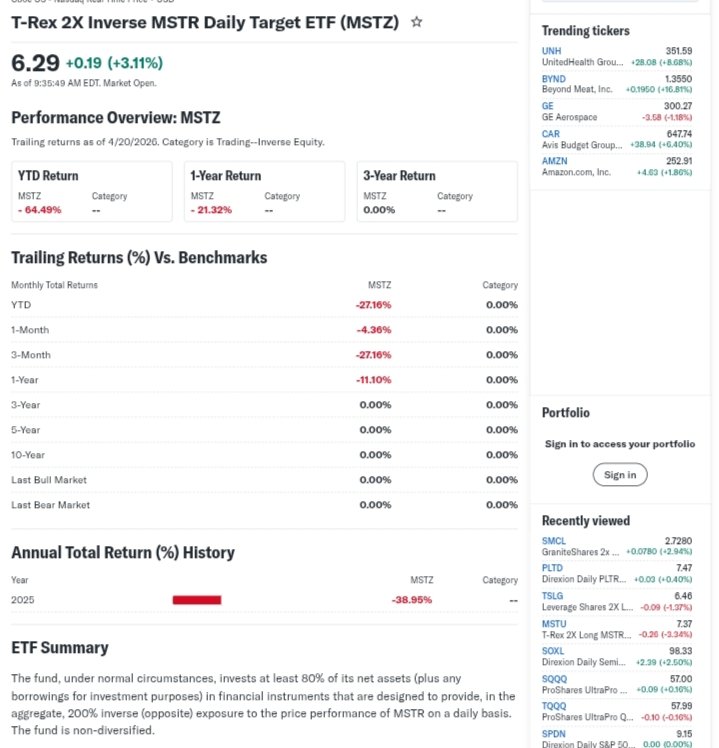The height and width of the screenshot is (748, 719).
Task: Open the UNH trending ticker
Action: click(552, 51)
